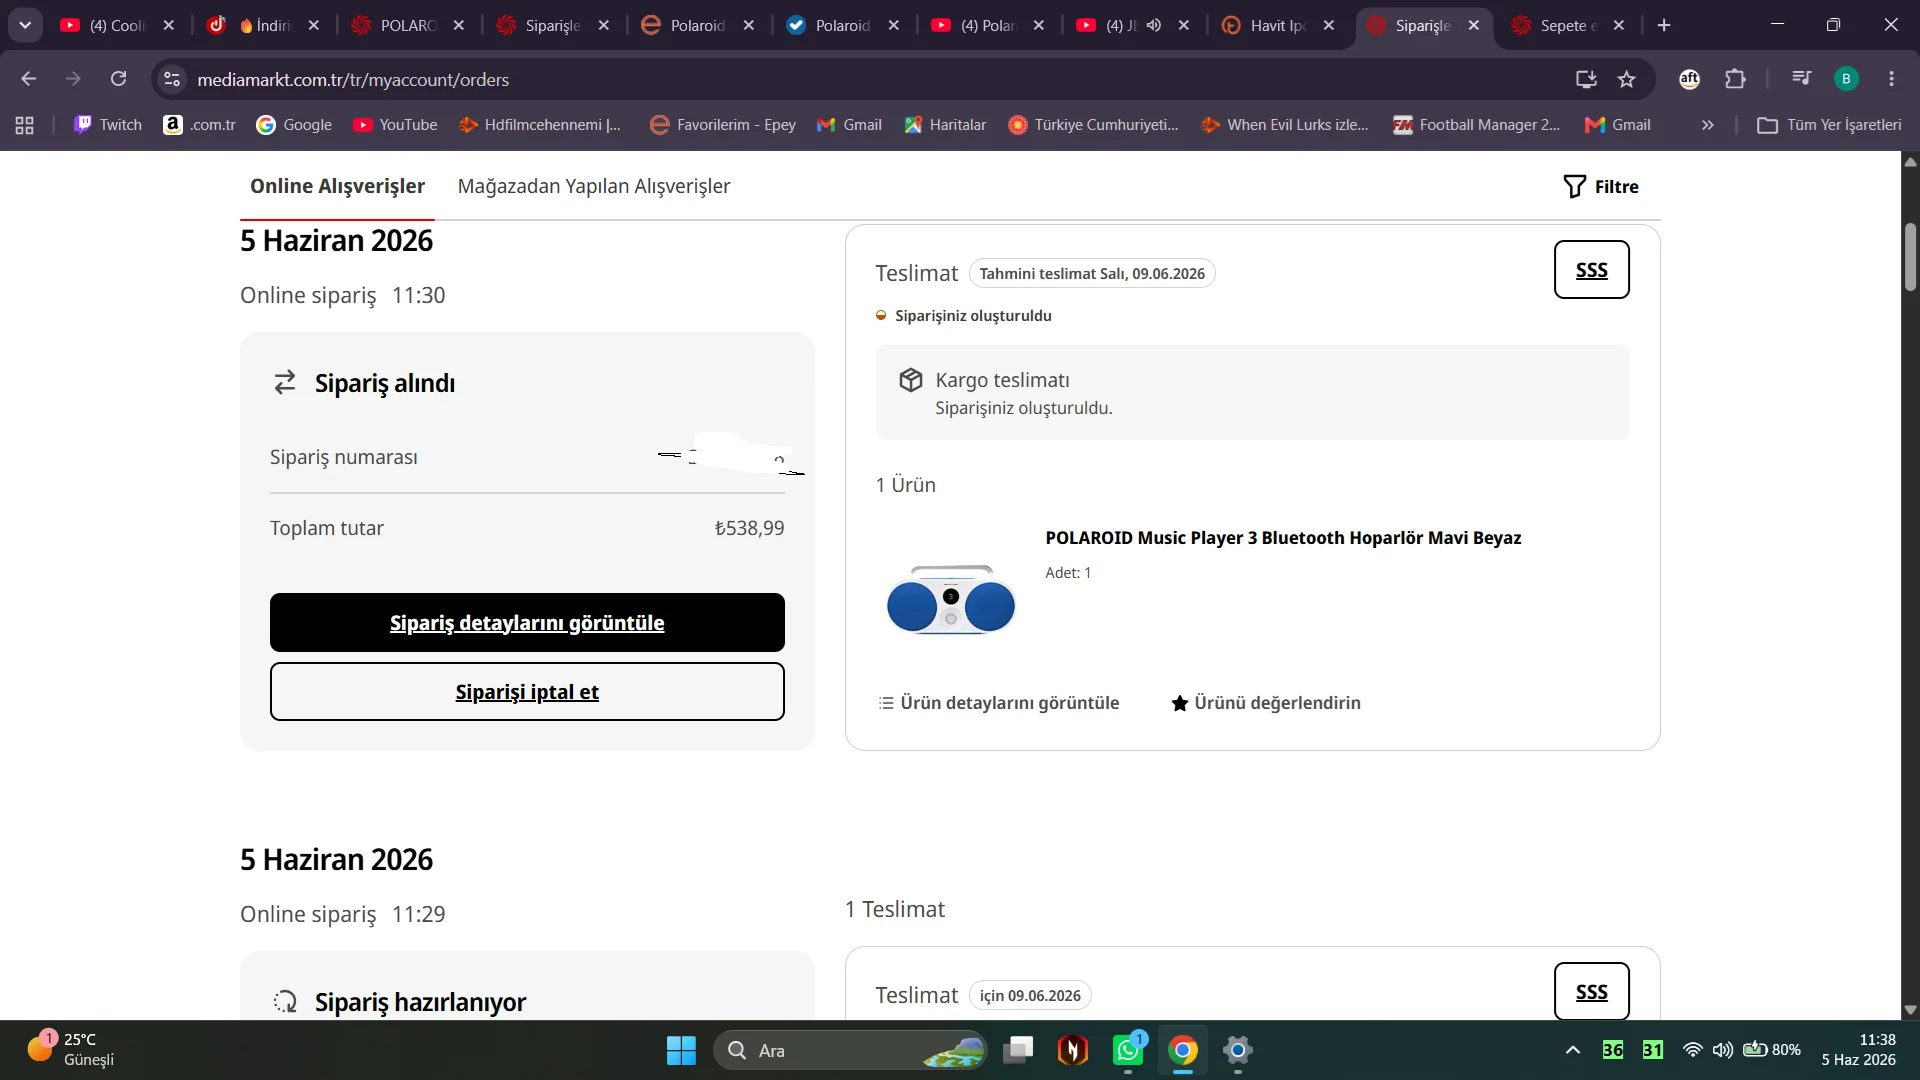Click the total amount ₺538,99

[749, 528]
